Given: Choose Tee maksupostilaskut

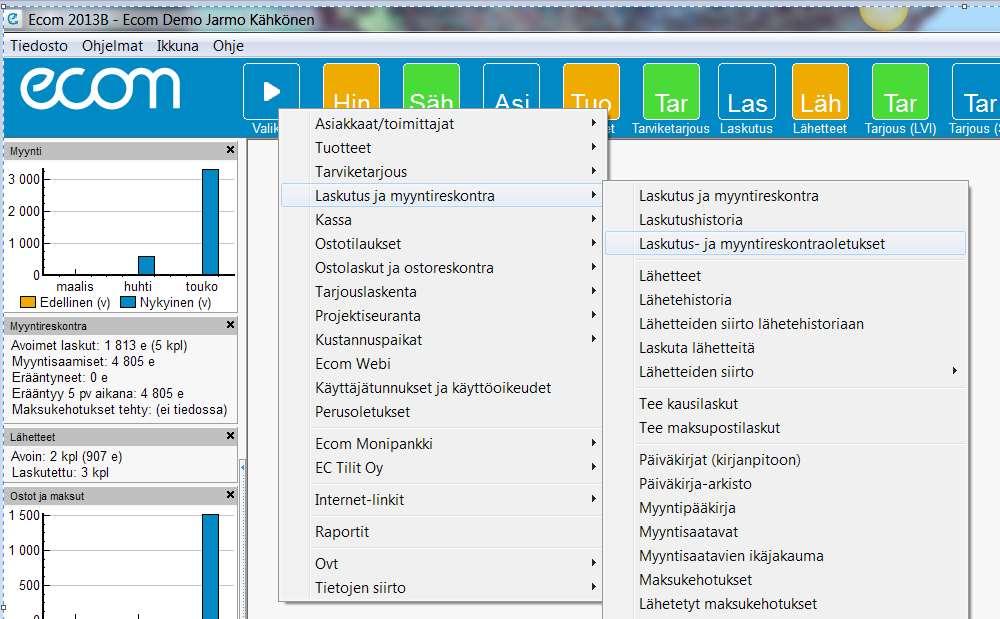Looking at the screenshot, I should point(786,428).
